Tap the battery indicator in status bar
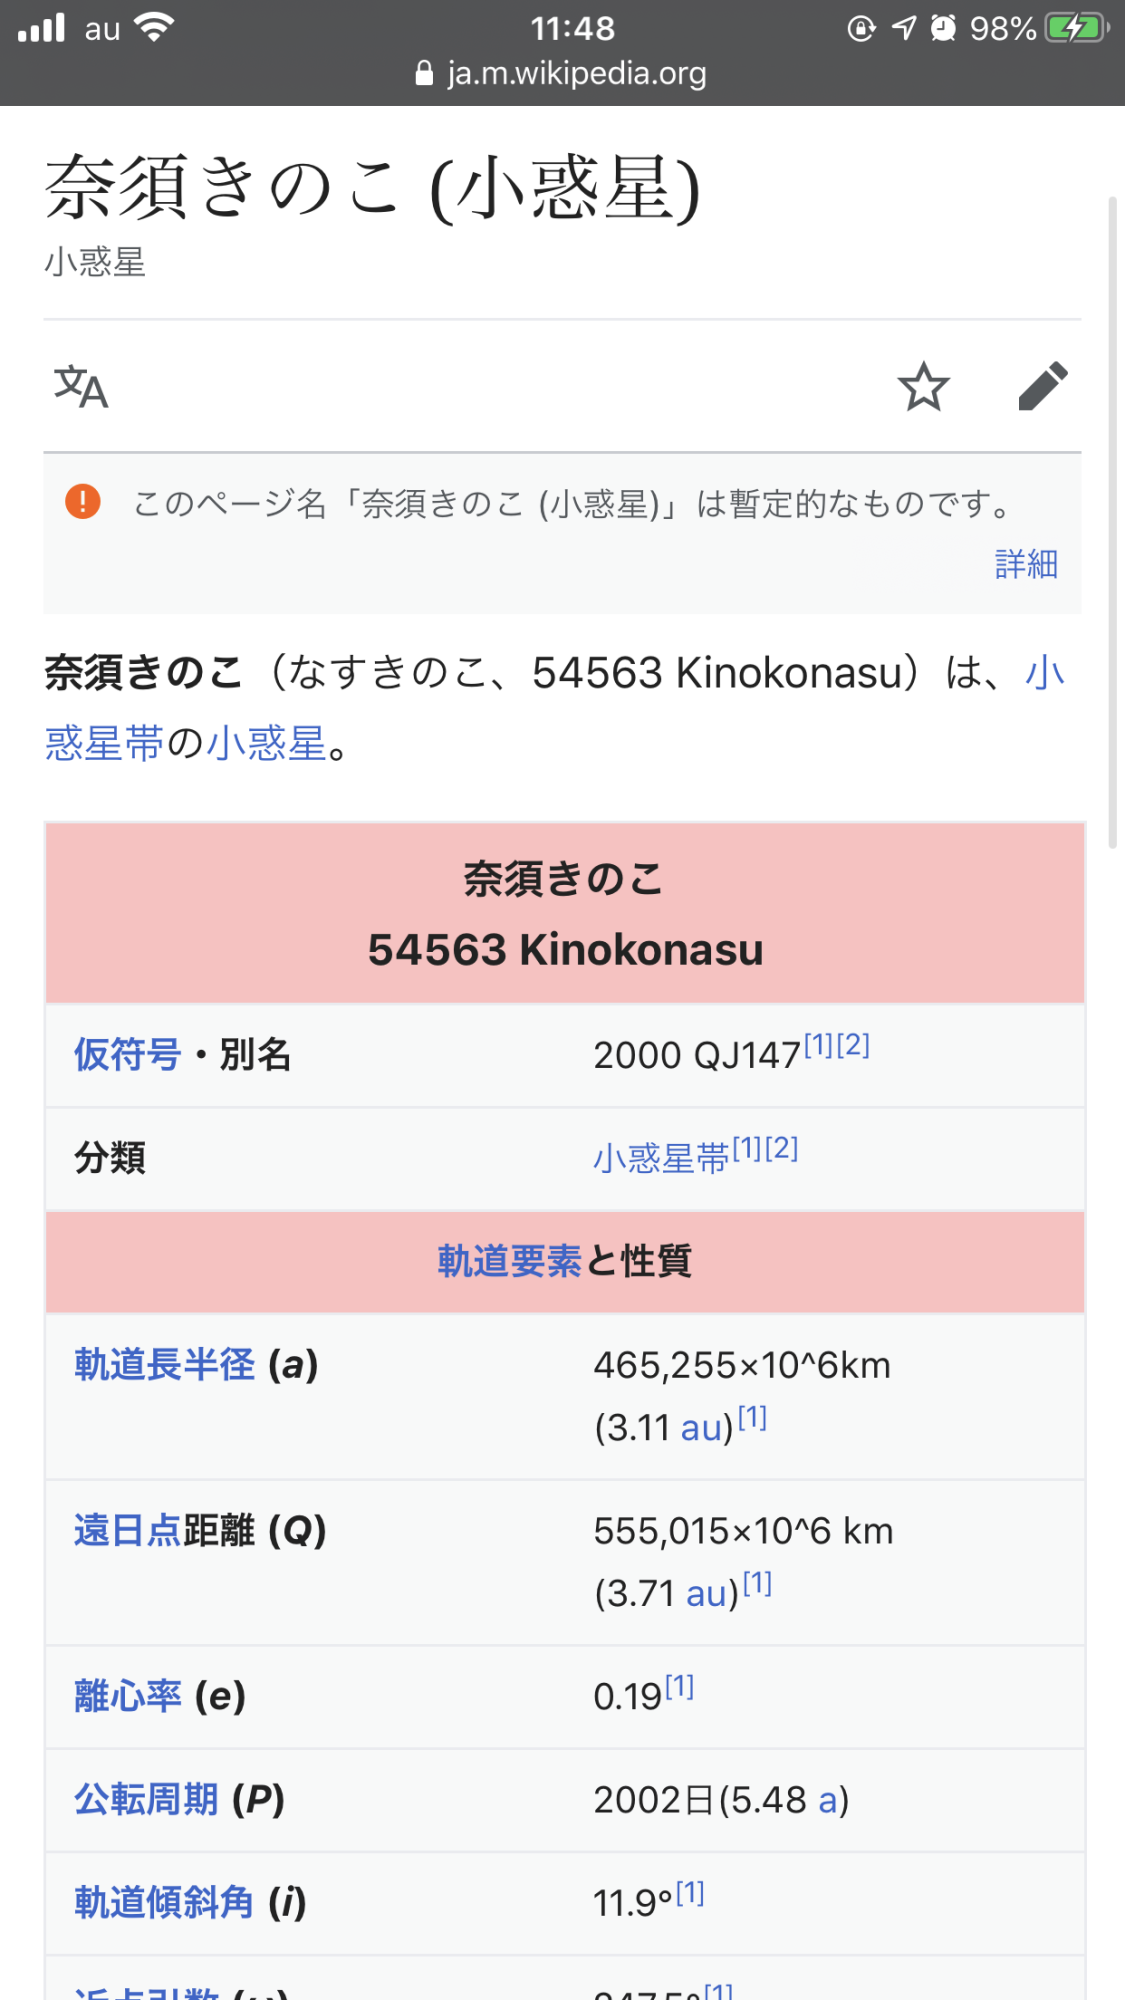Image resolution: width=1125 pixels, height=2000 pixels. point(1076,28)
